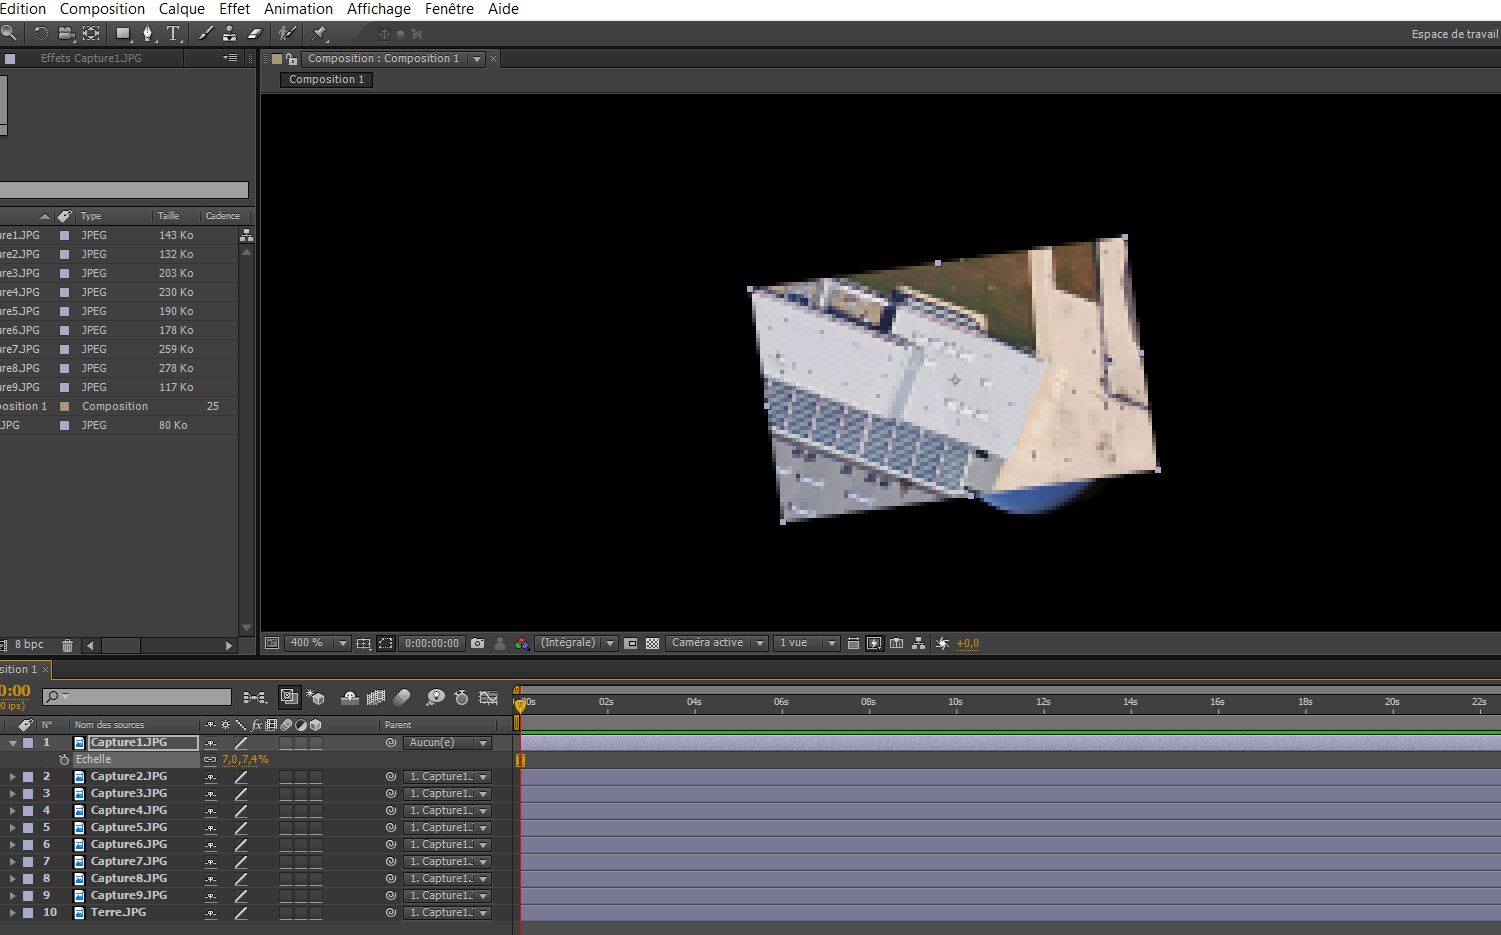1501x935 pixels.
Task: Expand Capture2.JPG layer properties
Action: (13, 777)
